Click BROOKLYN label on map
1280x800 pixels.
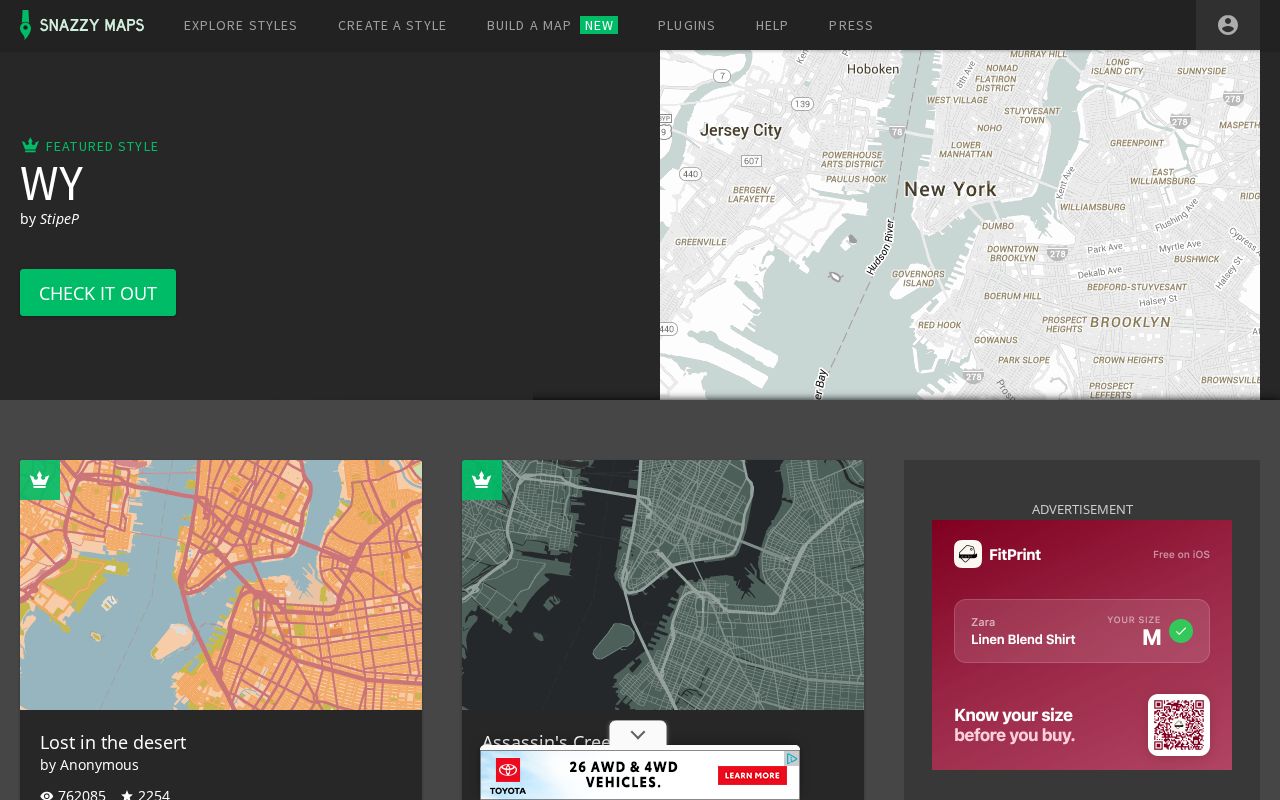click(x=1130, y=322)
